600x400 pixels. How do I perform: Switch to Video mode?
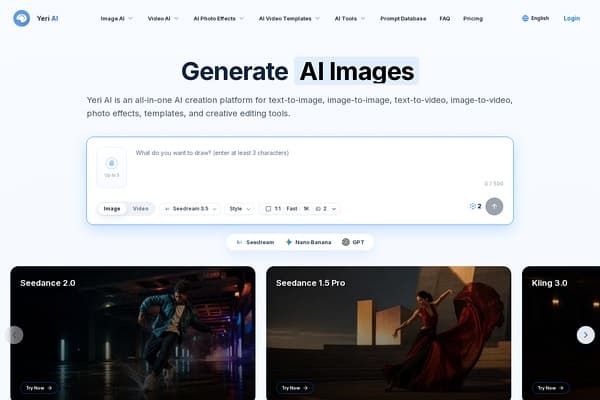(x=140, y=209)
